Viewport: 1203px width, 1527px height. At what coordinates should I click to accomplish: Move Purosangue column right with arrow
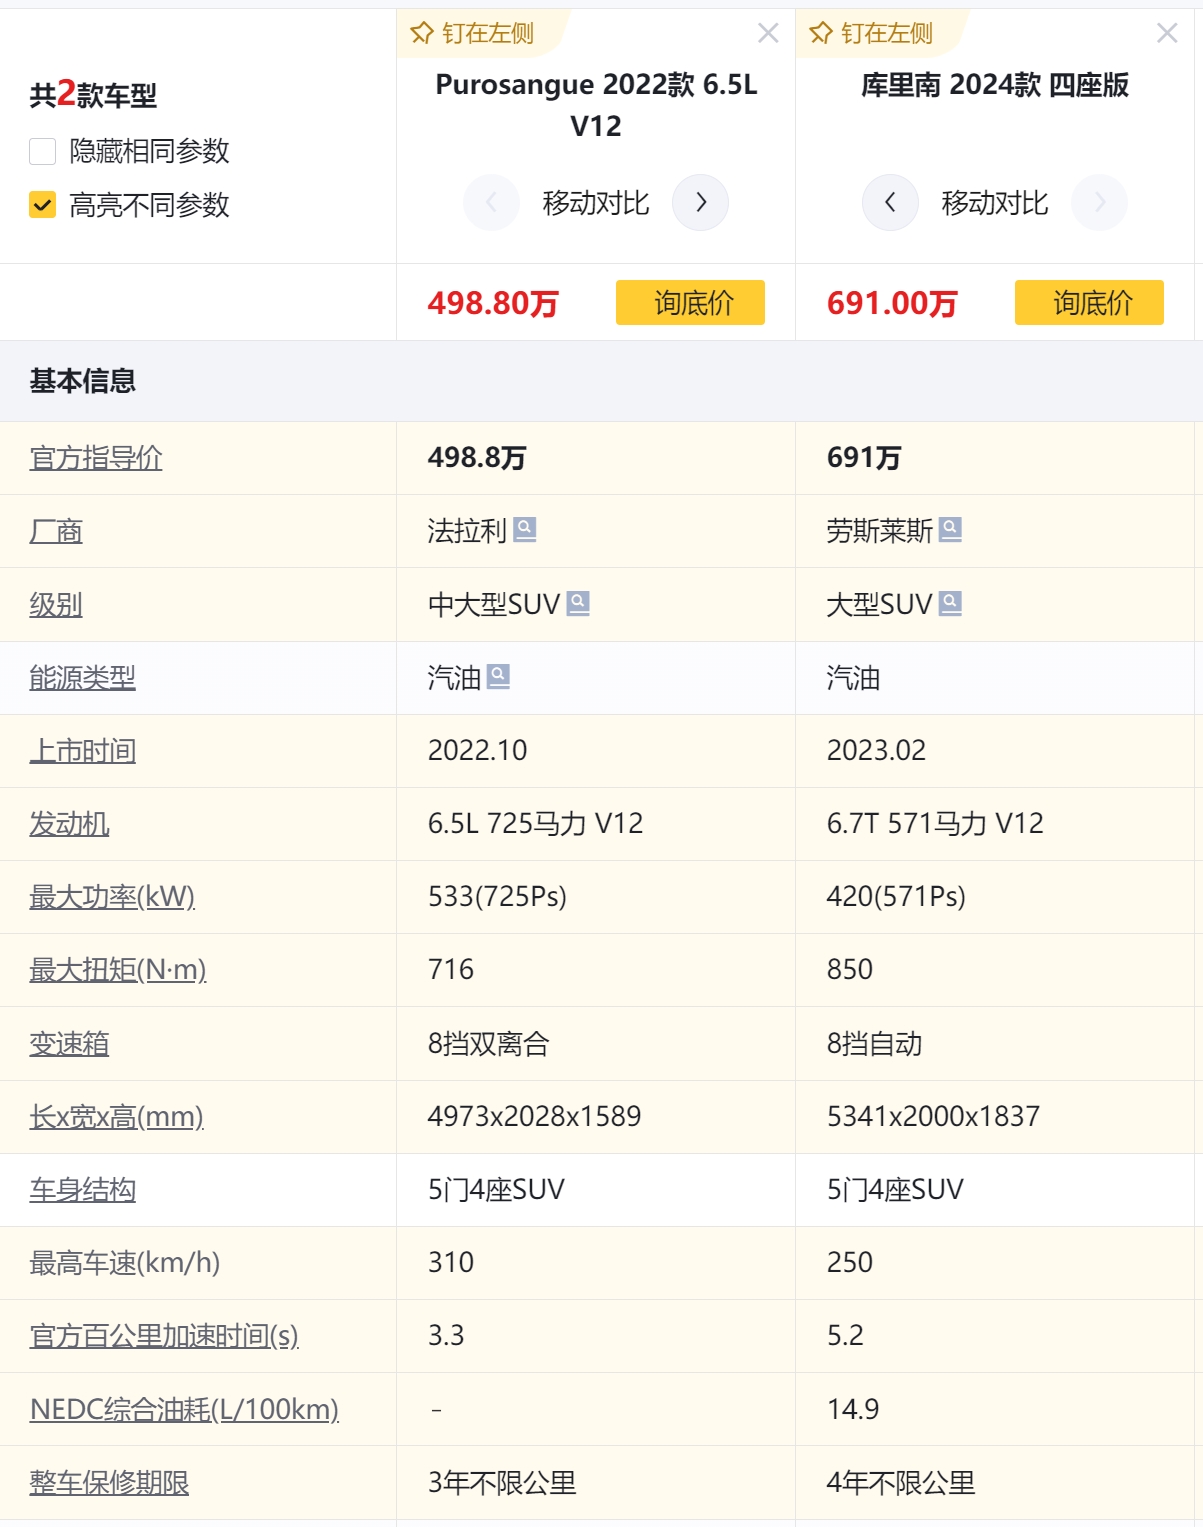tap(700, 202)
